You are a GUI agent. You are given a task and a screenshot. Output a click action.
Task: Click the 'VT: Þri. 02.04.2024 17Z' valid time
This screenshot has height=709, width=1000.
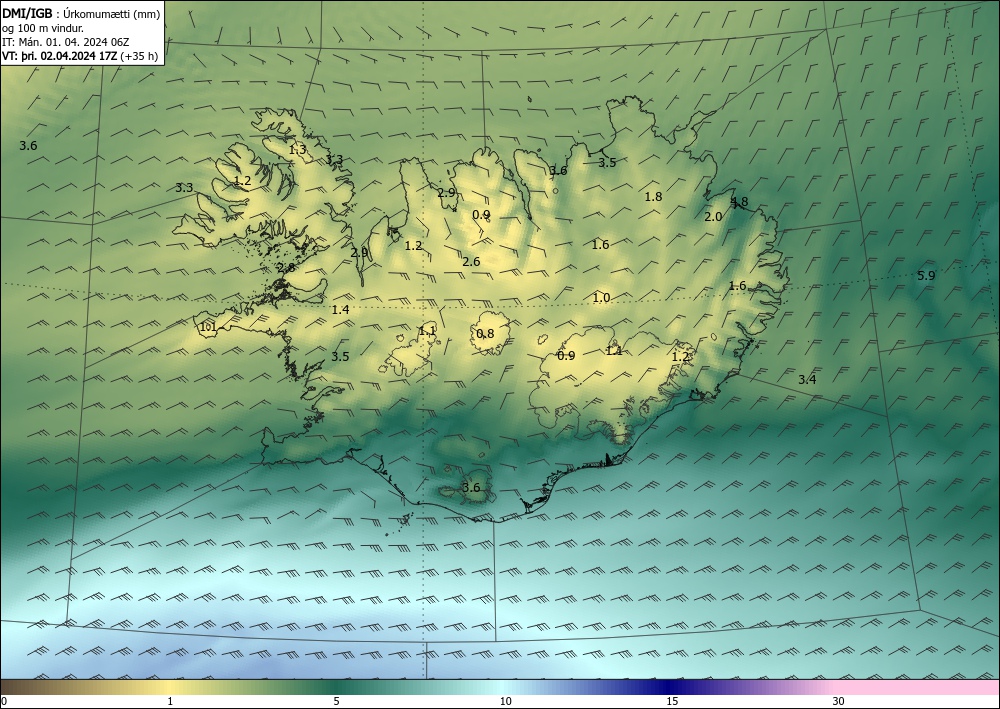pyautogui.click(x=59, y=55)
